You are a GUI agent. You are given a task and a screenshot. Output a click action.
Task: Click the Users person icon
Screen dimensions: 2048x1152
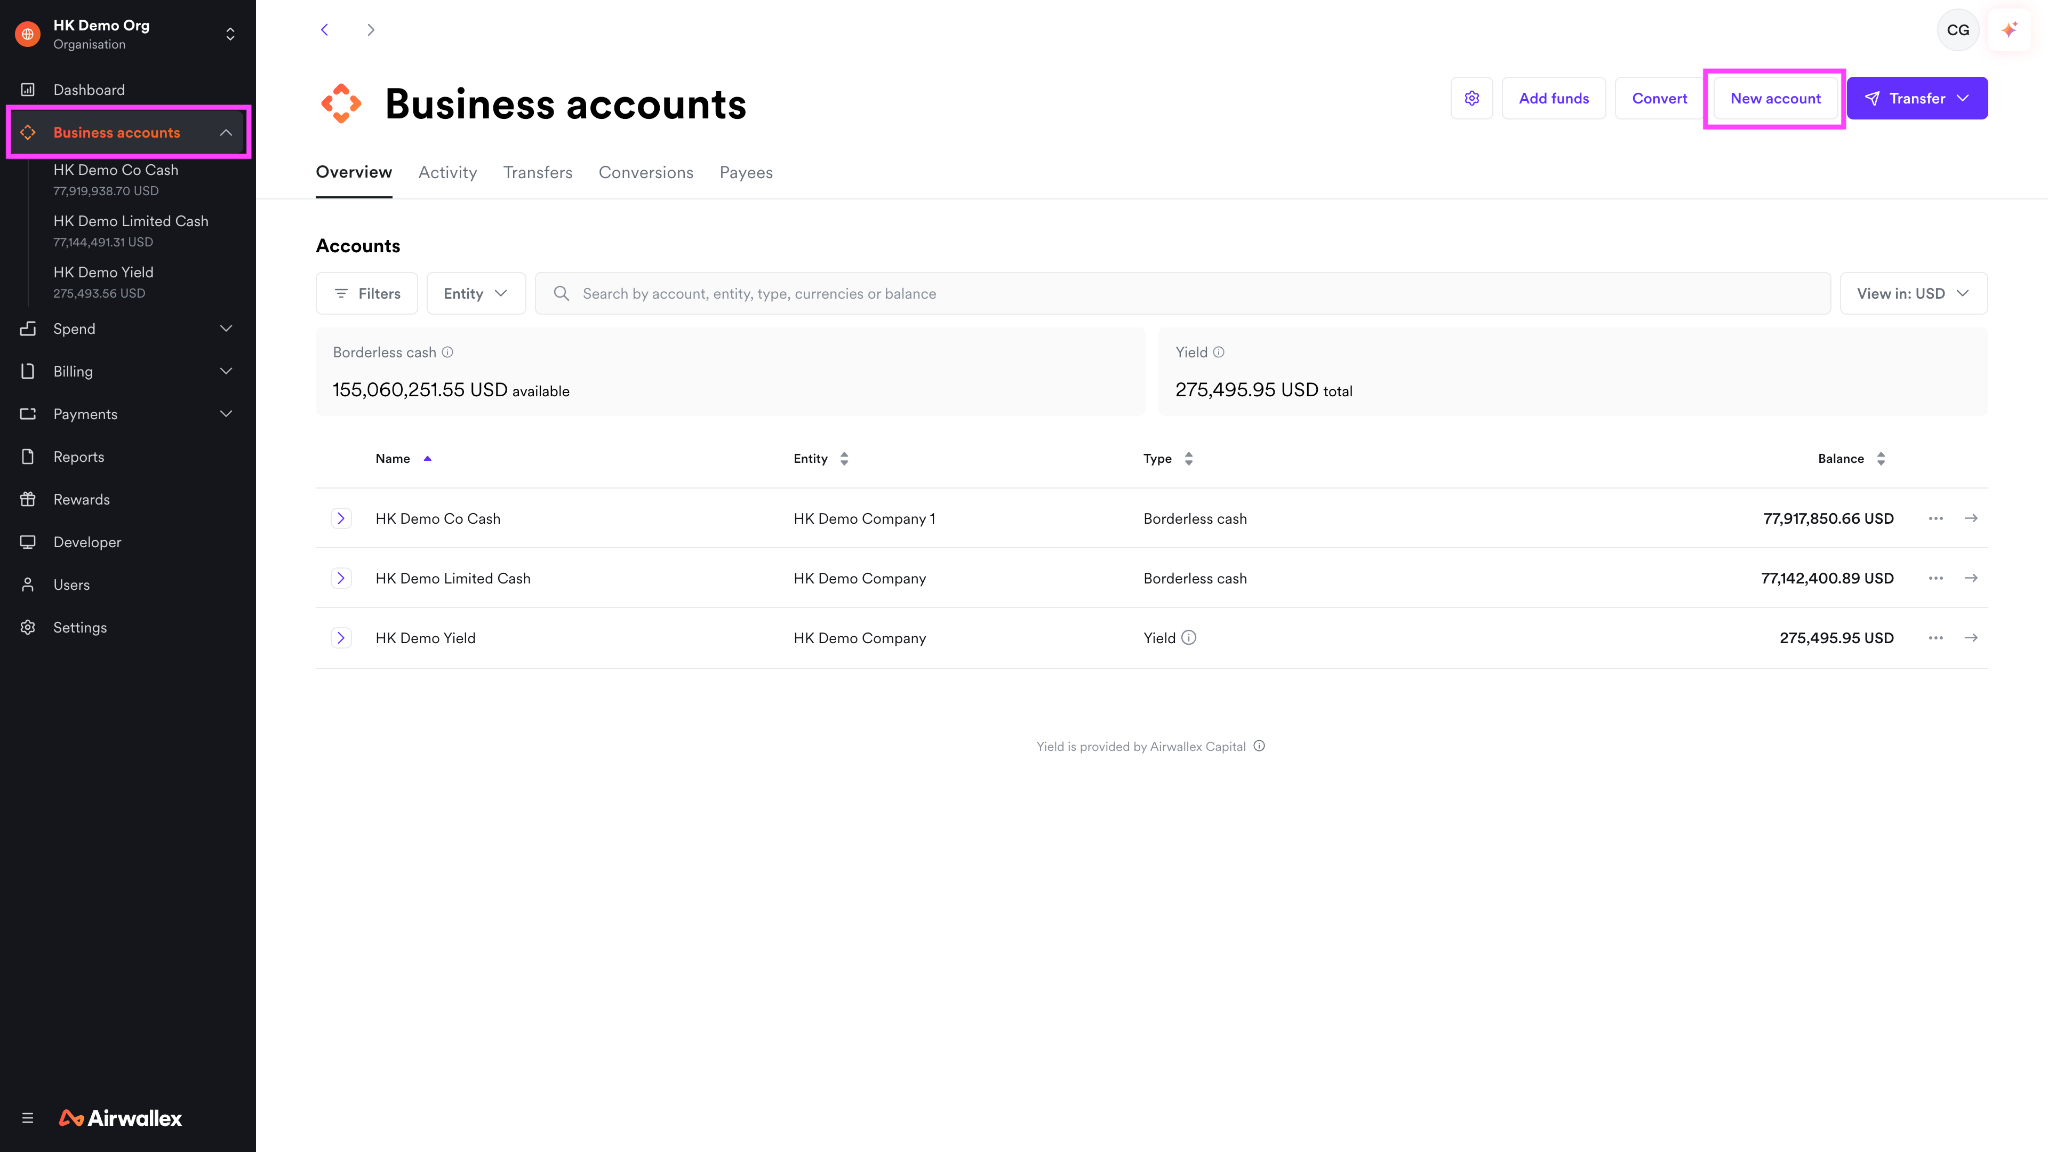pyautogui.click(x=28, y=585)
